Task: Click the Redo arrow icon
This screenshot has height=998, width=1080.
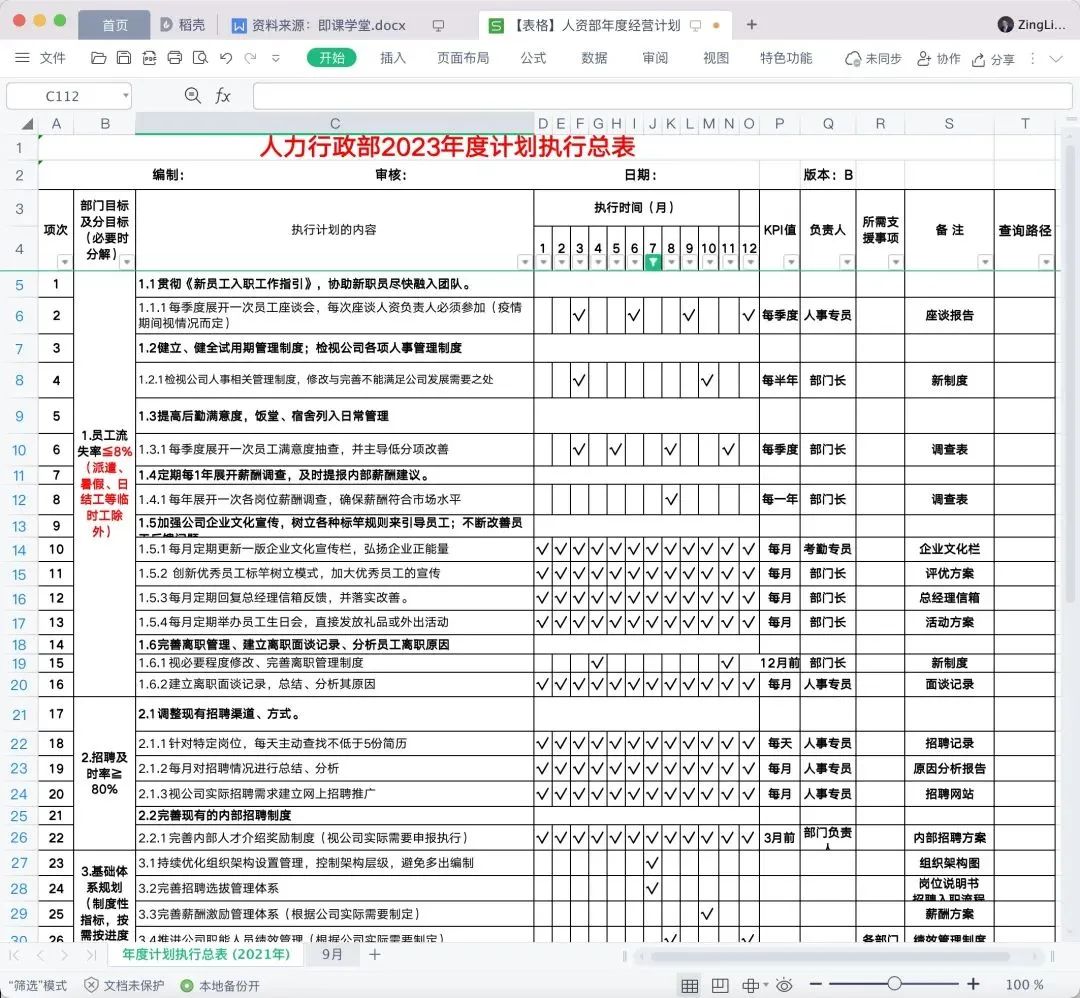Action: point(251,58)
